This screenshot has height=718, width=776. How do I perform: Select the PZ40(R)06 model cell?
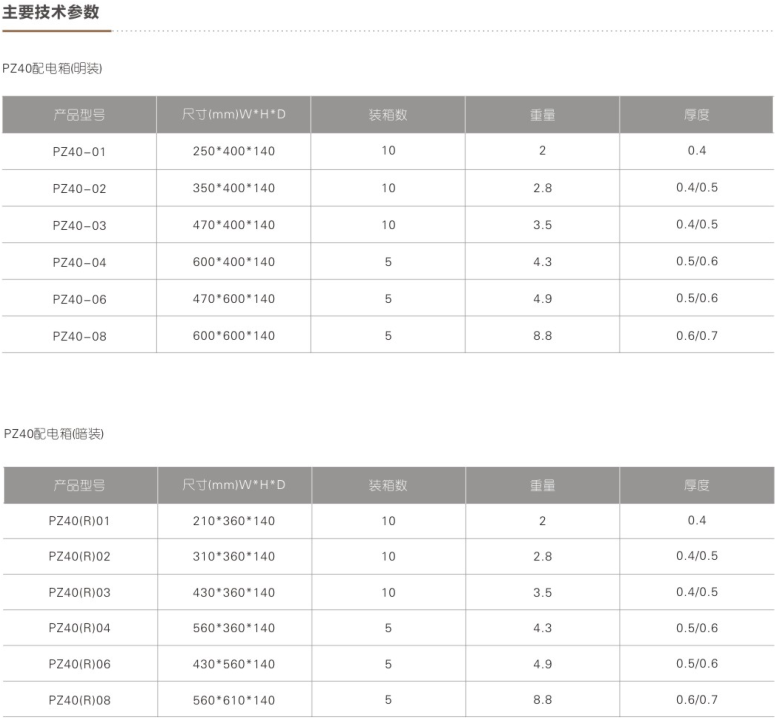79,664
